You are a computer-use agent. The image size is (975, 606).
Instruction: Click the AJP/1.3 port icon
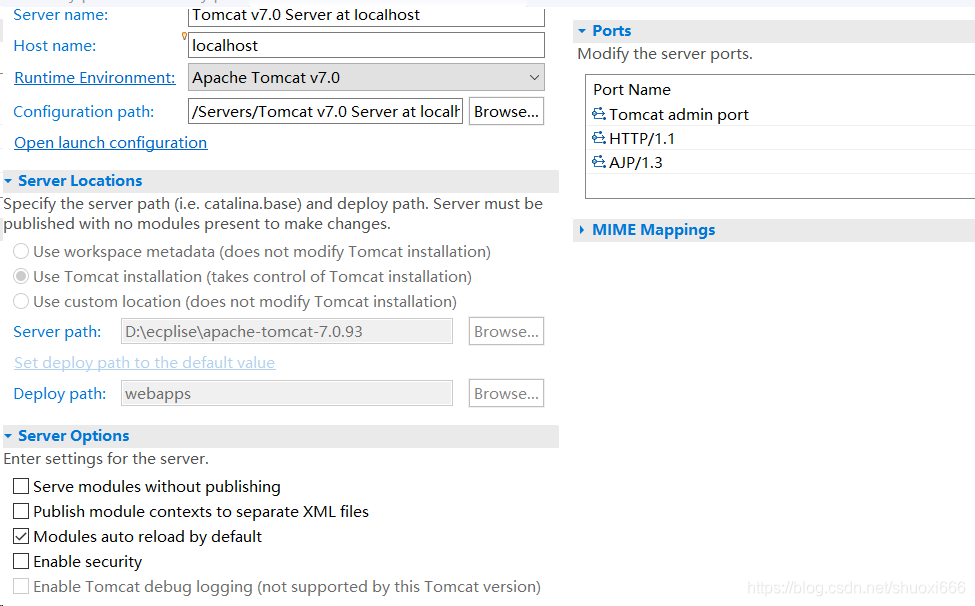[x=598, y=162]
